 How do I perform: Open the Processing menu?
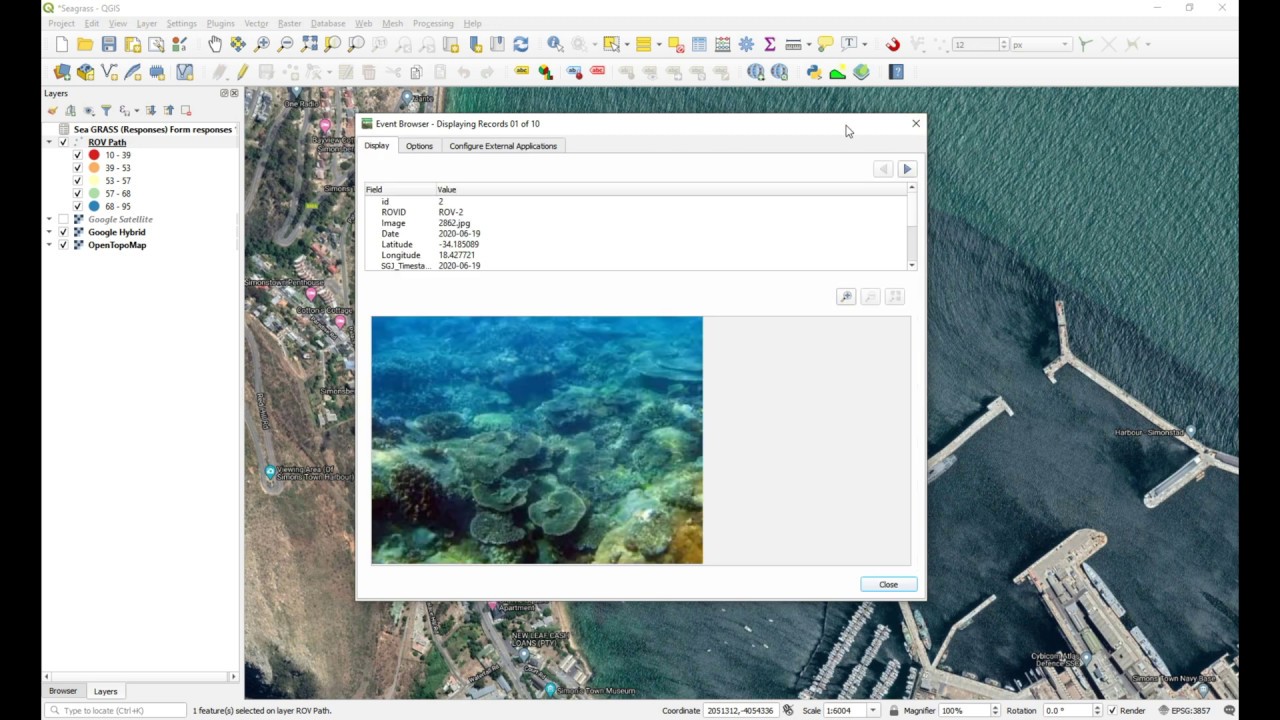tap(433, 23)
